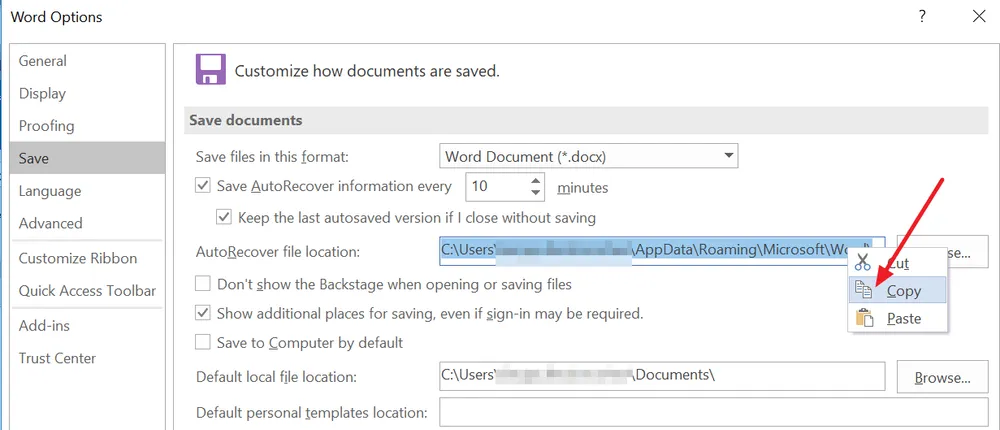Click the scissors Cut icon
The width and height of the screenshot is (1000, 430).
click(x=863, y=262)
